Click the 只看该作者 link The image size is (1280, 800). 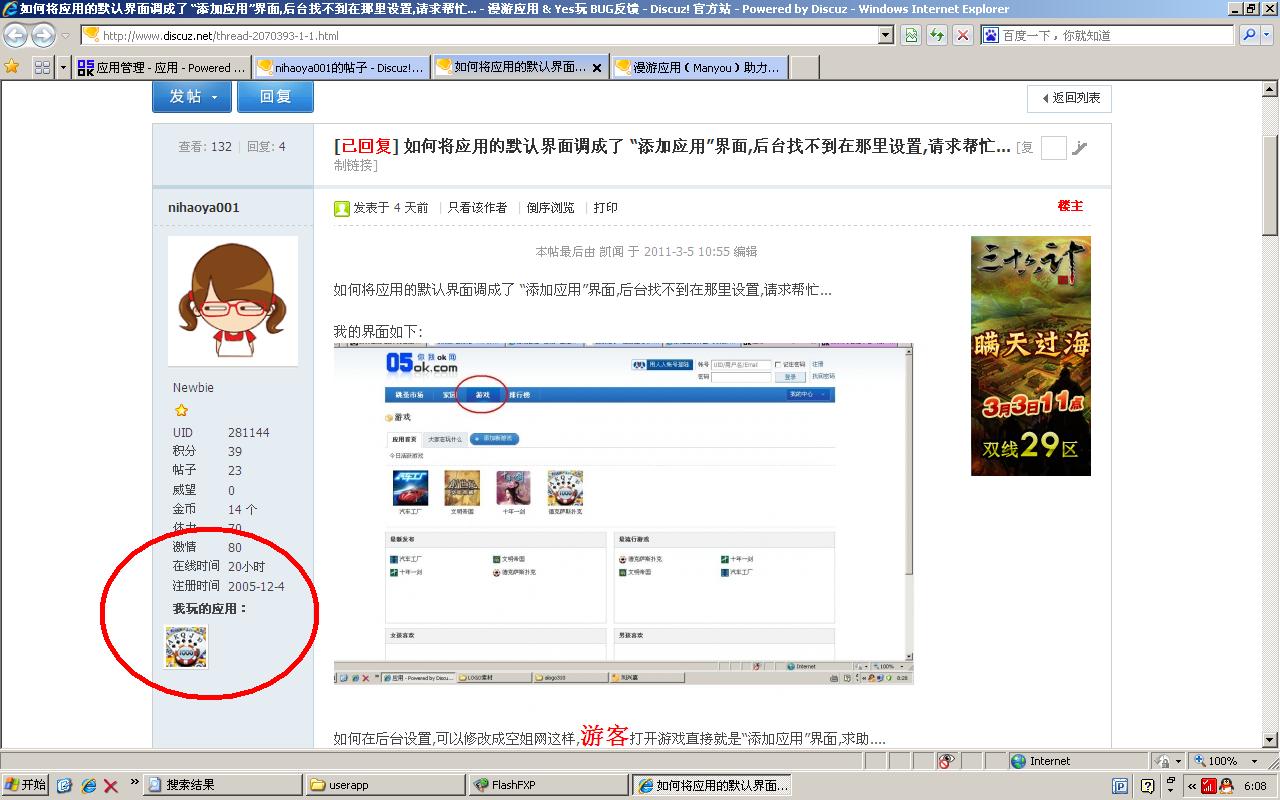pyautogui.click(x=477, y=208)
